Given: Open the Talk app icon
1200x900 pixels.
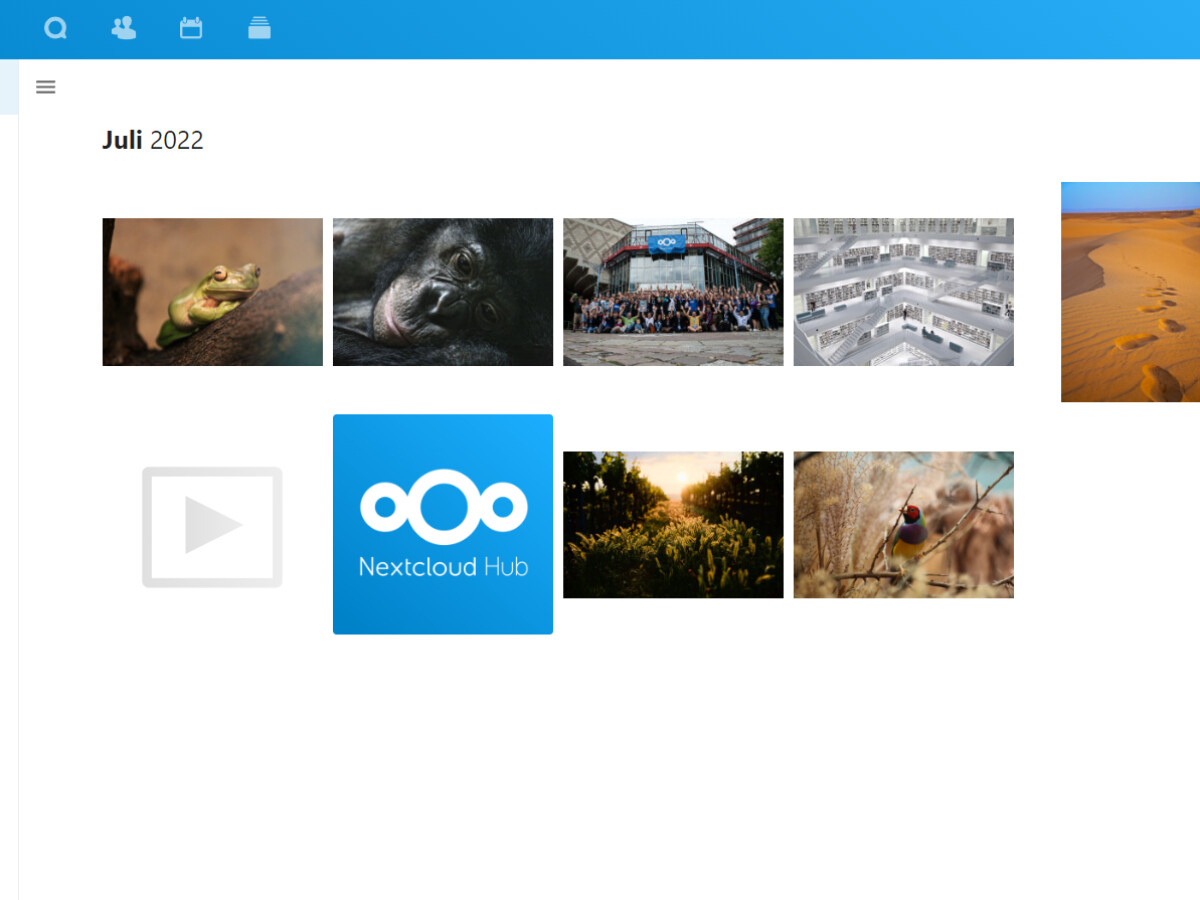Looking at the screenshot, I should (x=55, y=28).
